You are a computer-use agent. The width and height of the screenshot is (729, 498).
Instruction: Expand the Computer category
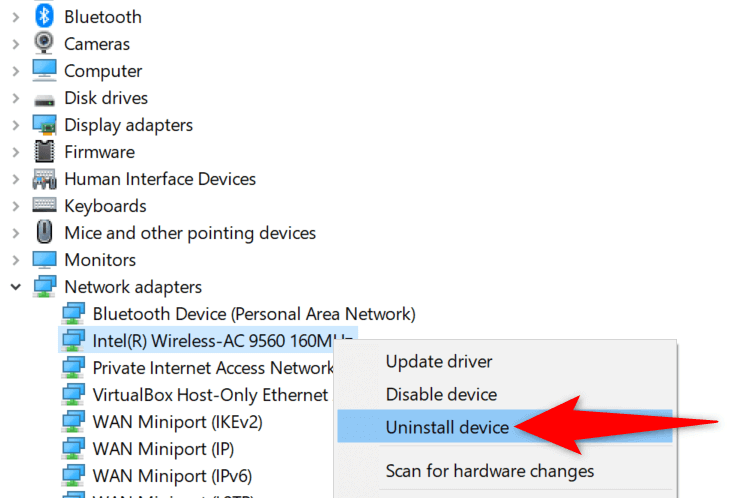tap(16, 71)
